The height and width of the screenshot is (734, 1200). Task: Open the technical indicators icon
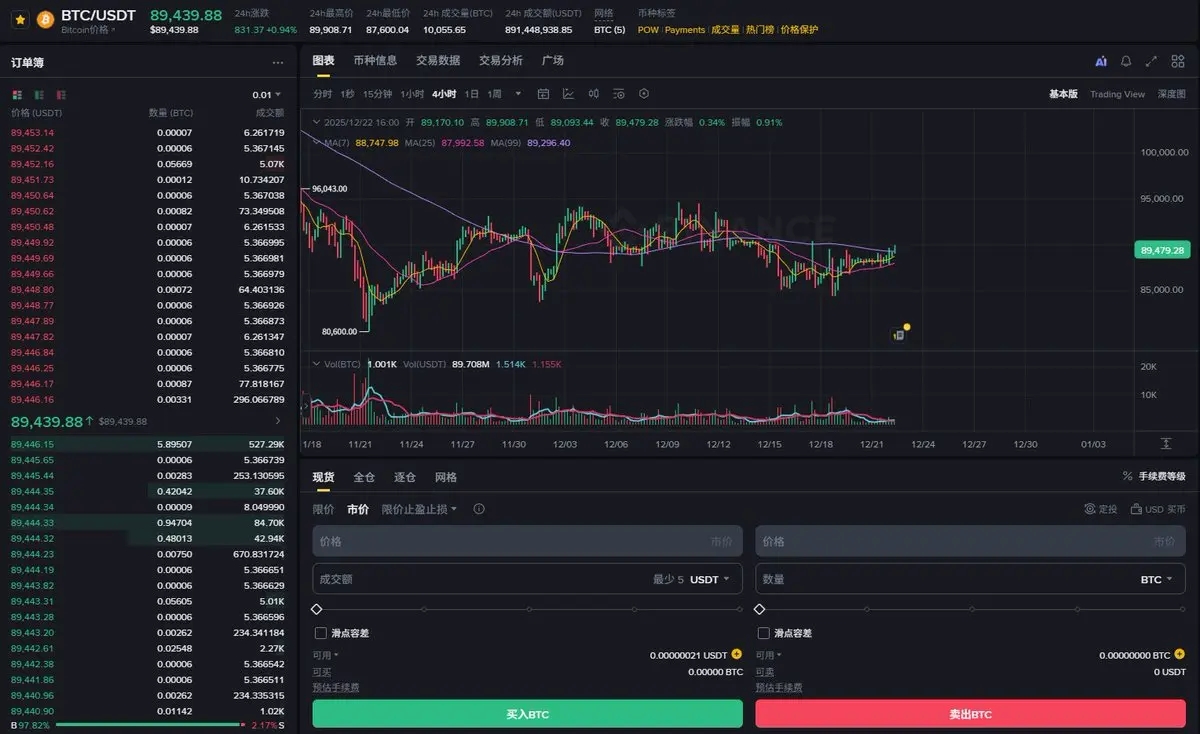tap(568, 94)
